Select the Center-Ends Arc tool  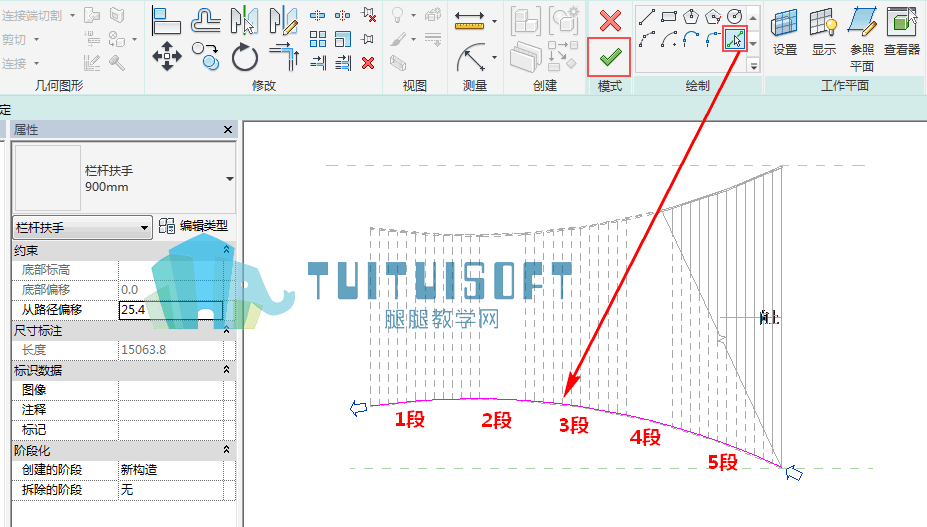669,40
